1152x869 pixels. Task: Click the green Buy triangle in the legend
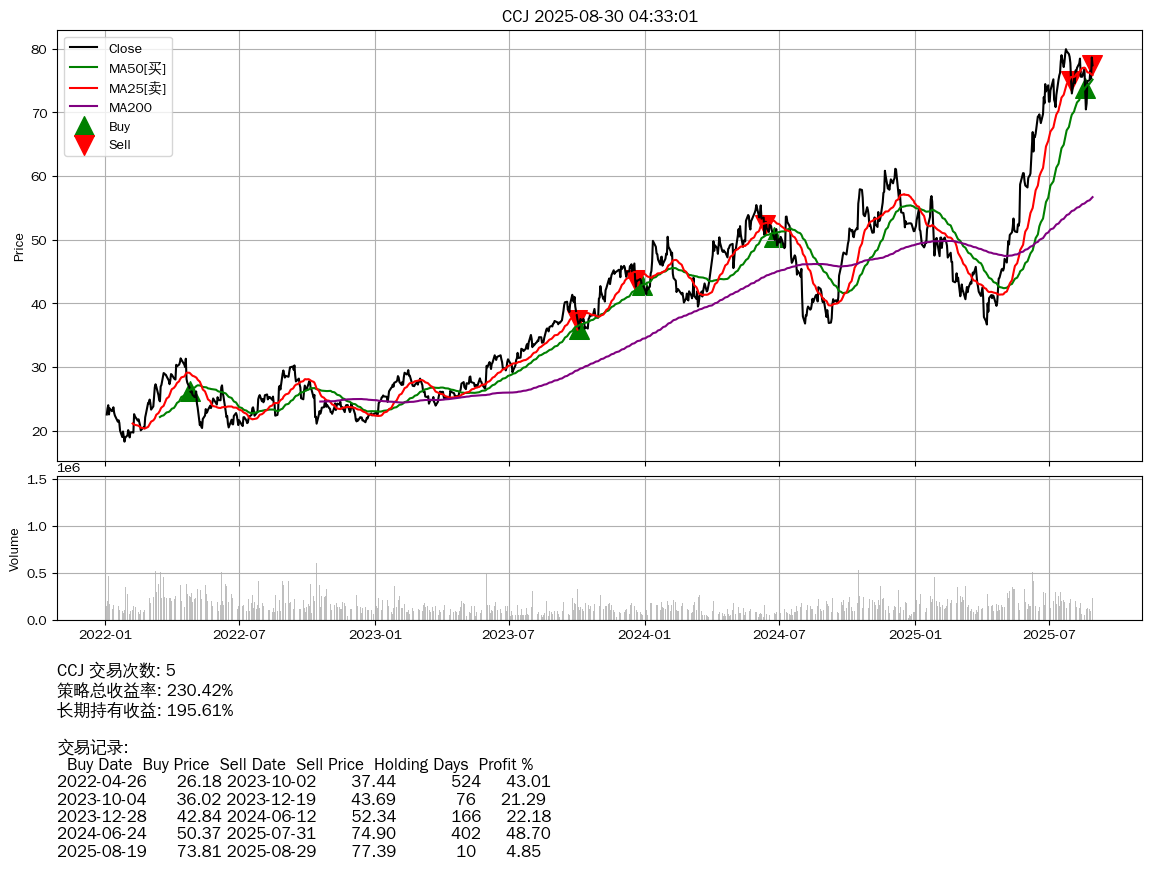coord(85,126)
